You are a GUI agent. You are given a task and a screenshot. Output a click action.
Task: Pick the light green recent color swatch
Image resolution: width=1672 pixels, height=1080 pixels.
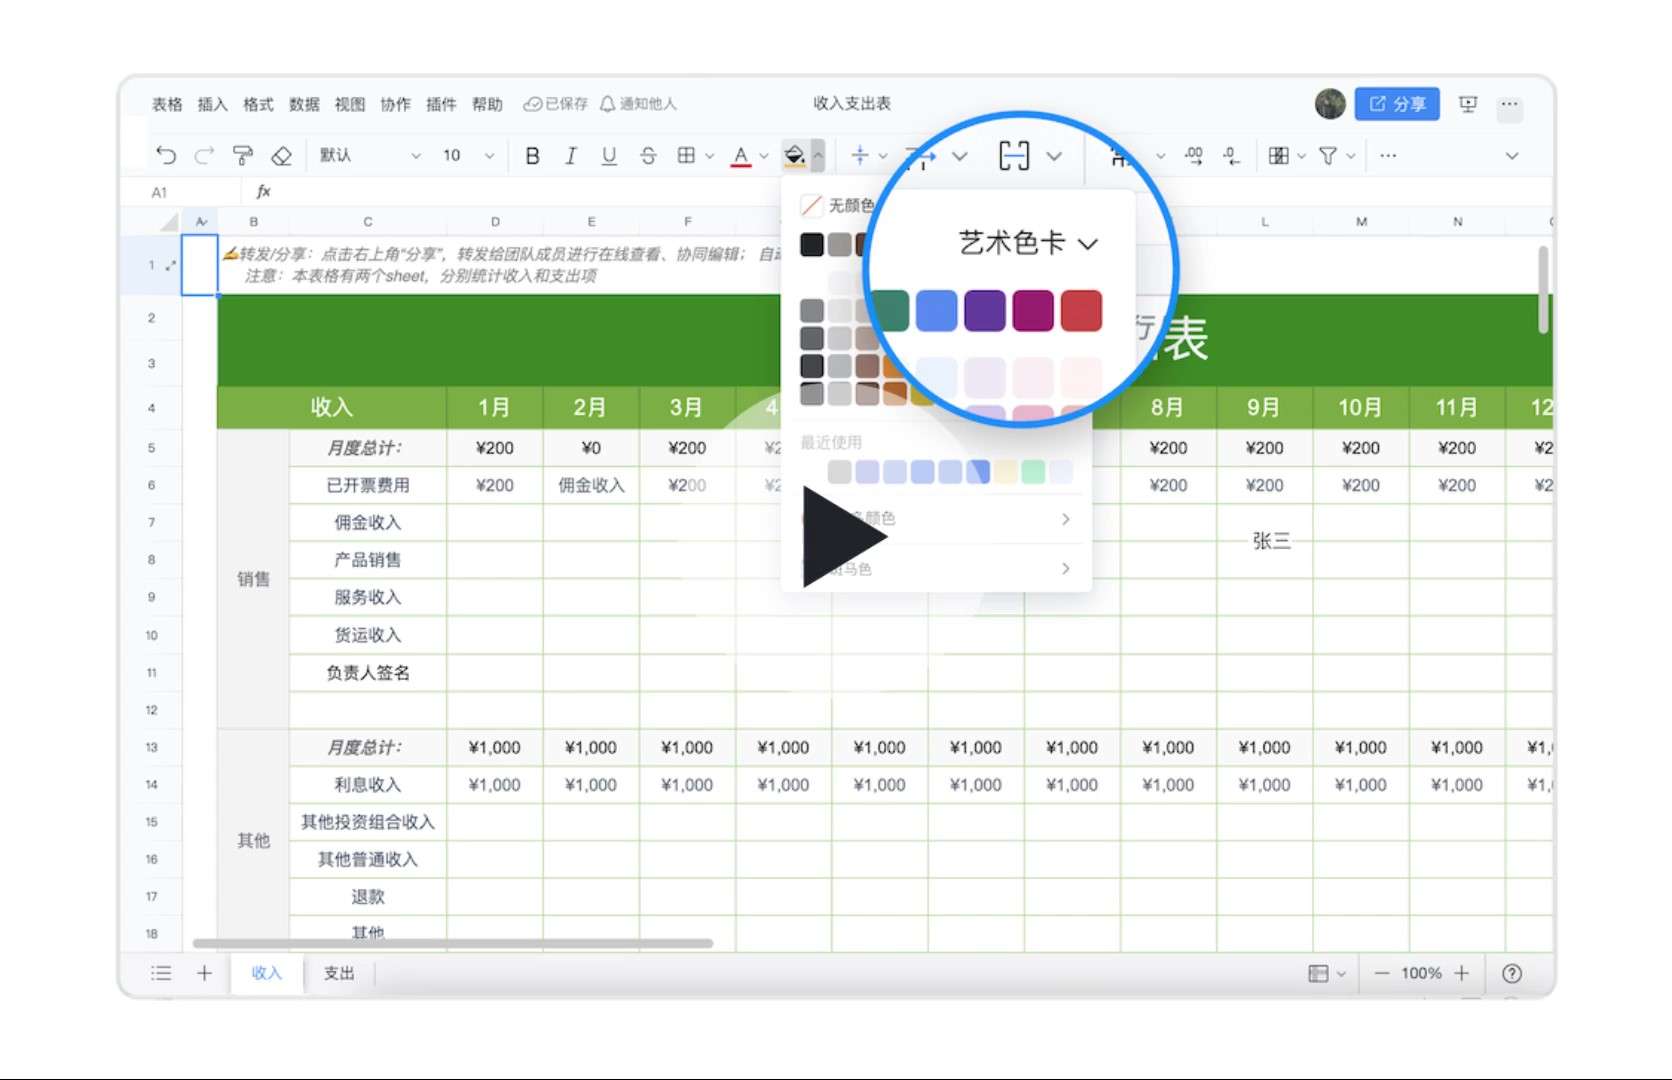click(x=1033, y=471)
